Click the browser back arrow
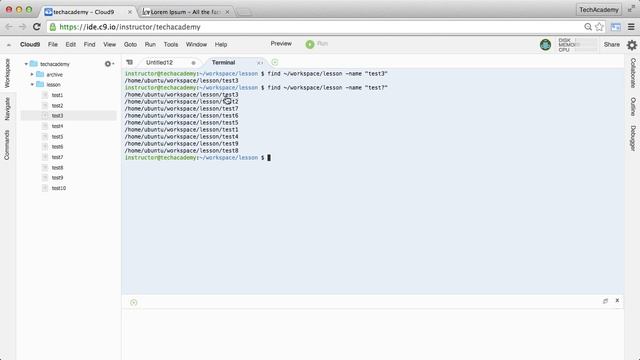 (9, 27)
